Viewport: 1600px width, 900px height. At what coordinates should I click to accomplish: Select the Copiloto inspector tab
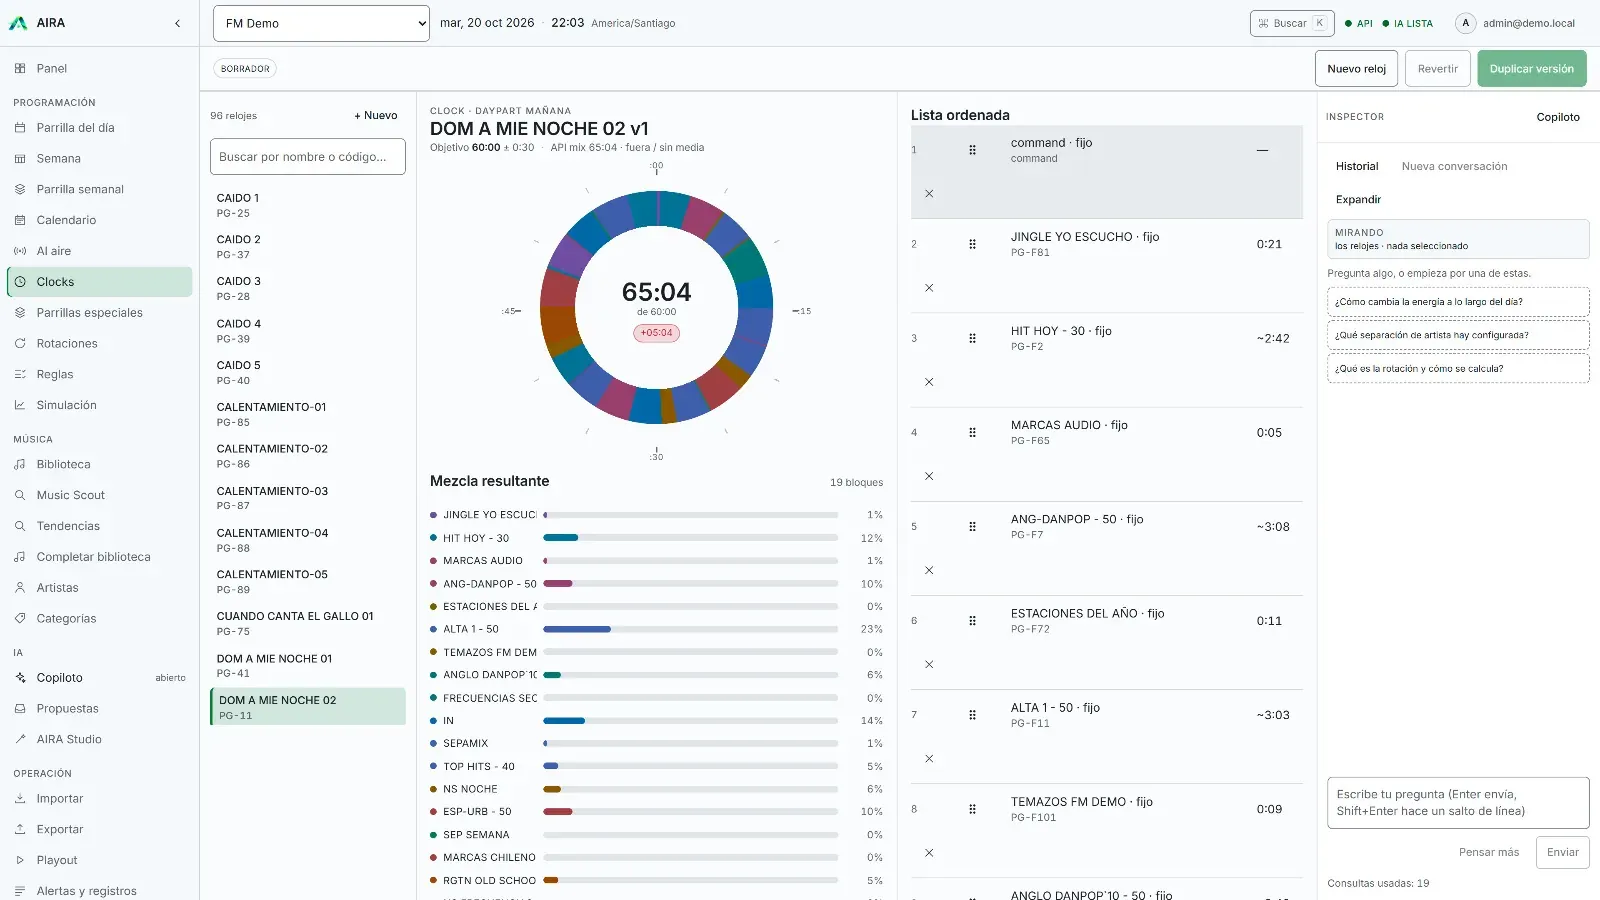[1558, 117]
